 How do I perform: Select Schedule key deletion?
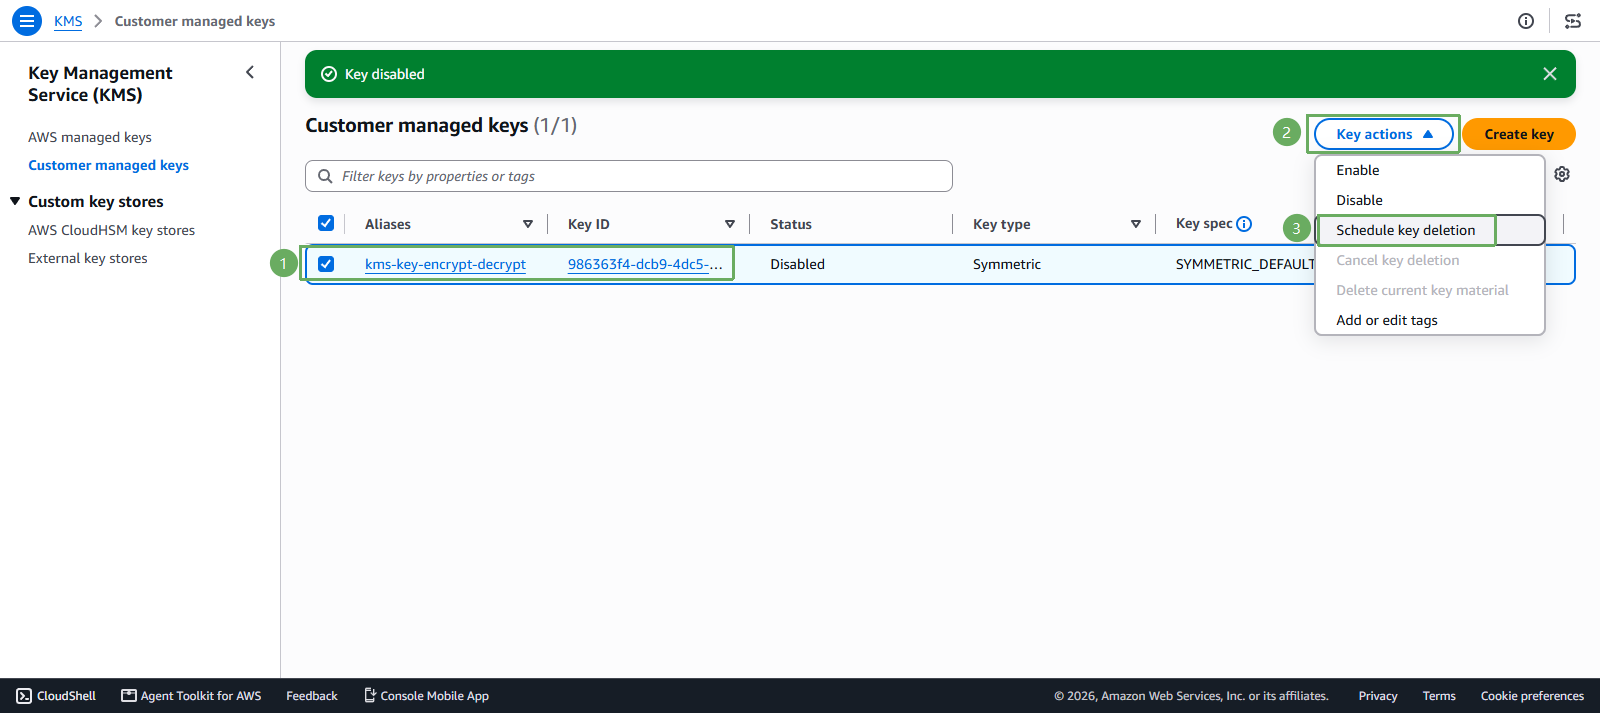[1430, 230]
